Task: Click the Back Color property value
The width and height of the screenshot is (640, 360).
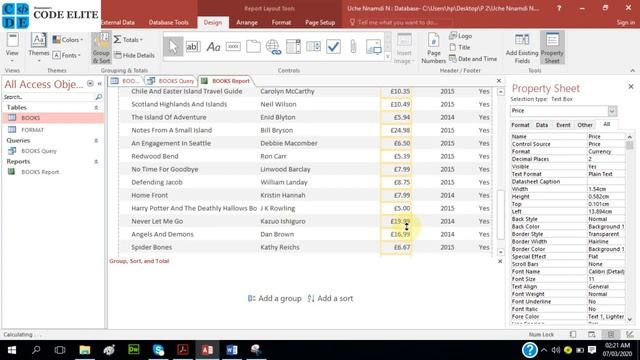Action: (606, 227)
